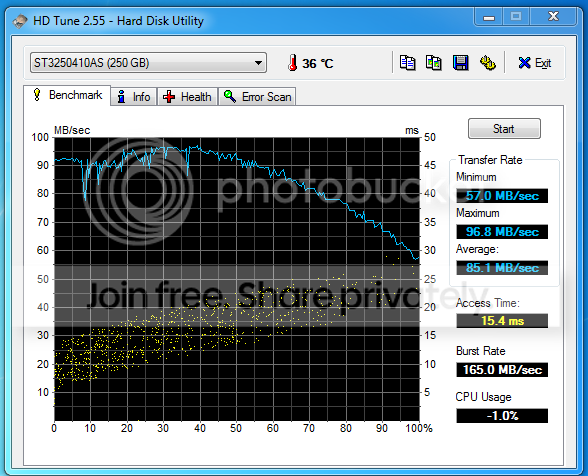Close the HD Tune window
This screenshot has width=588, height=476.
click(553, 17)
